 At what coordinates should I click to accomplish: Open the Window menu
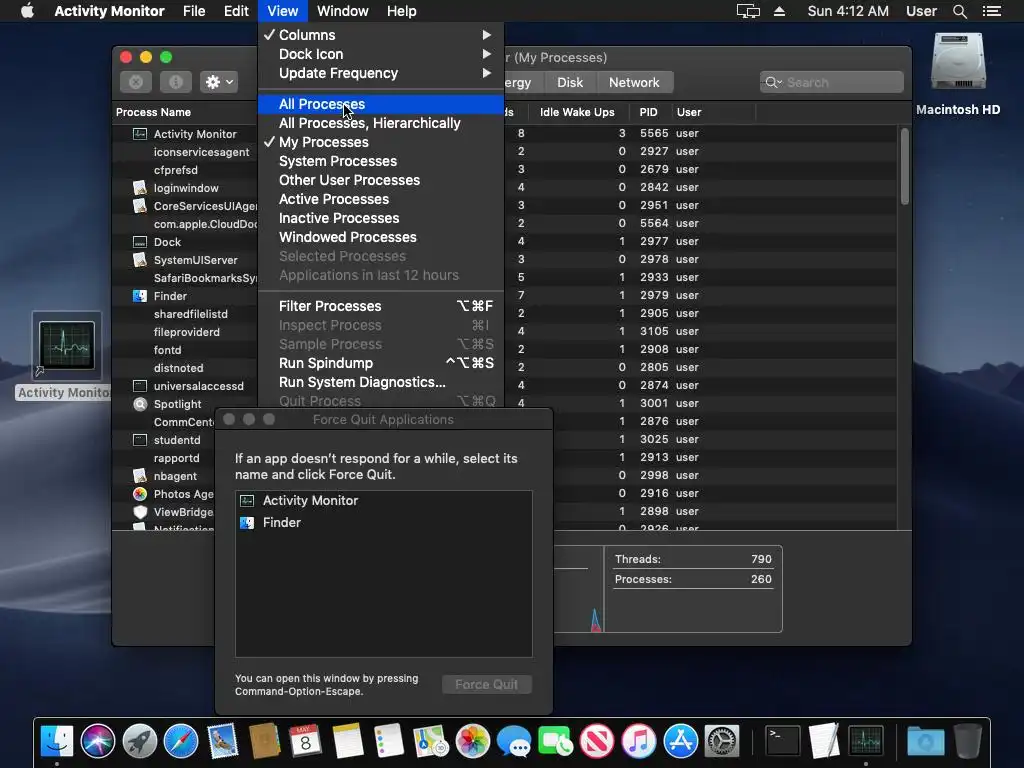pyautogui.click(x=342, y=11)
